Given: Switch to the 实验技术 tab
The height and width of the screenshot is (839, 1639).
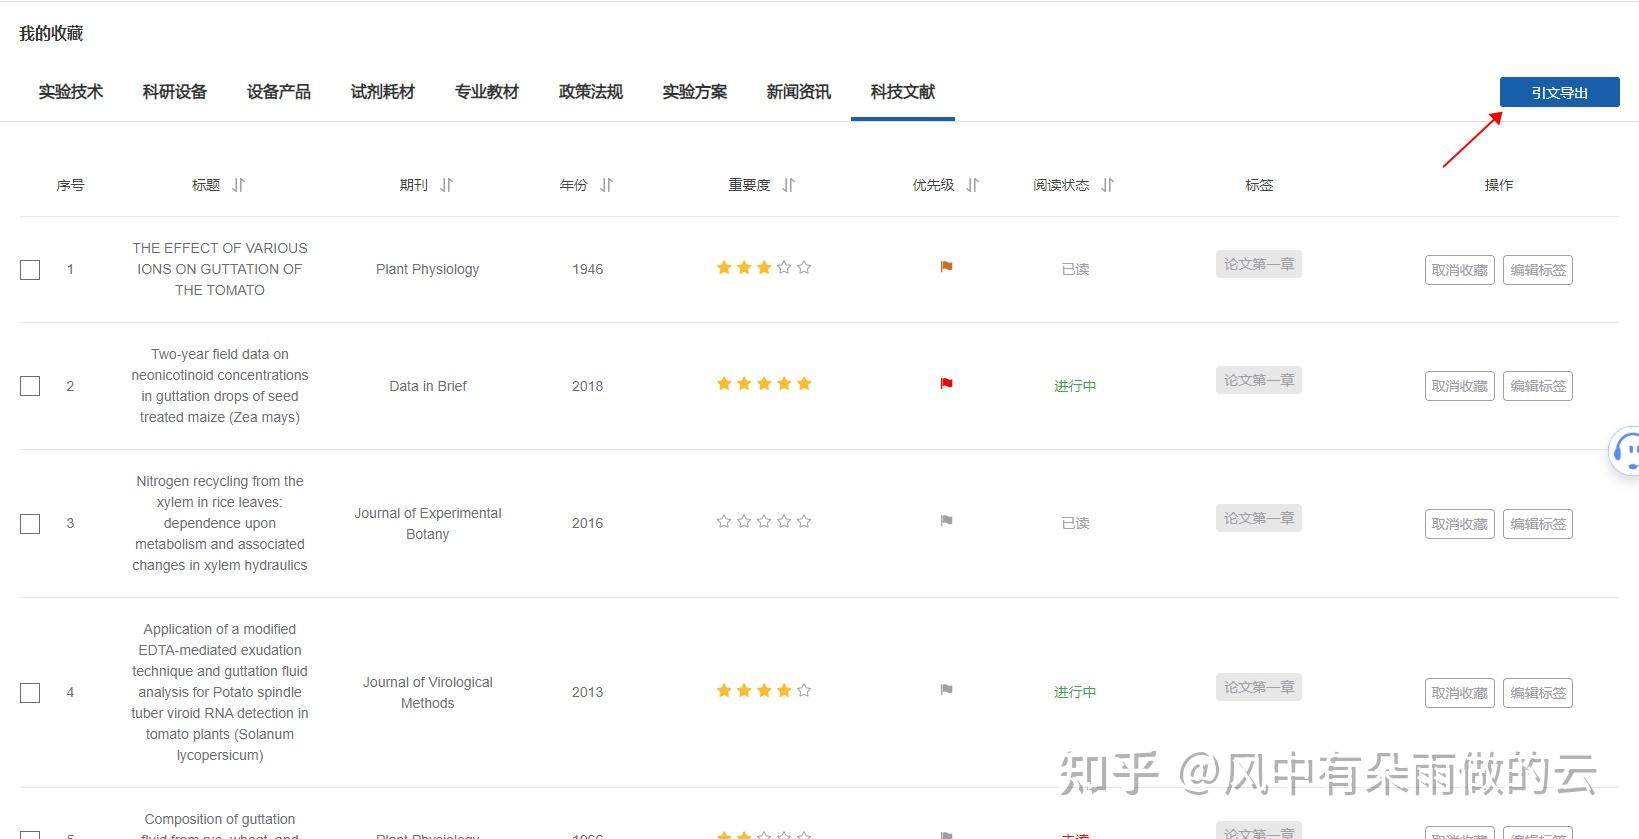Looking at the screenshot, I should tap(71, 92).
